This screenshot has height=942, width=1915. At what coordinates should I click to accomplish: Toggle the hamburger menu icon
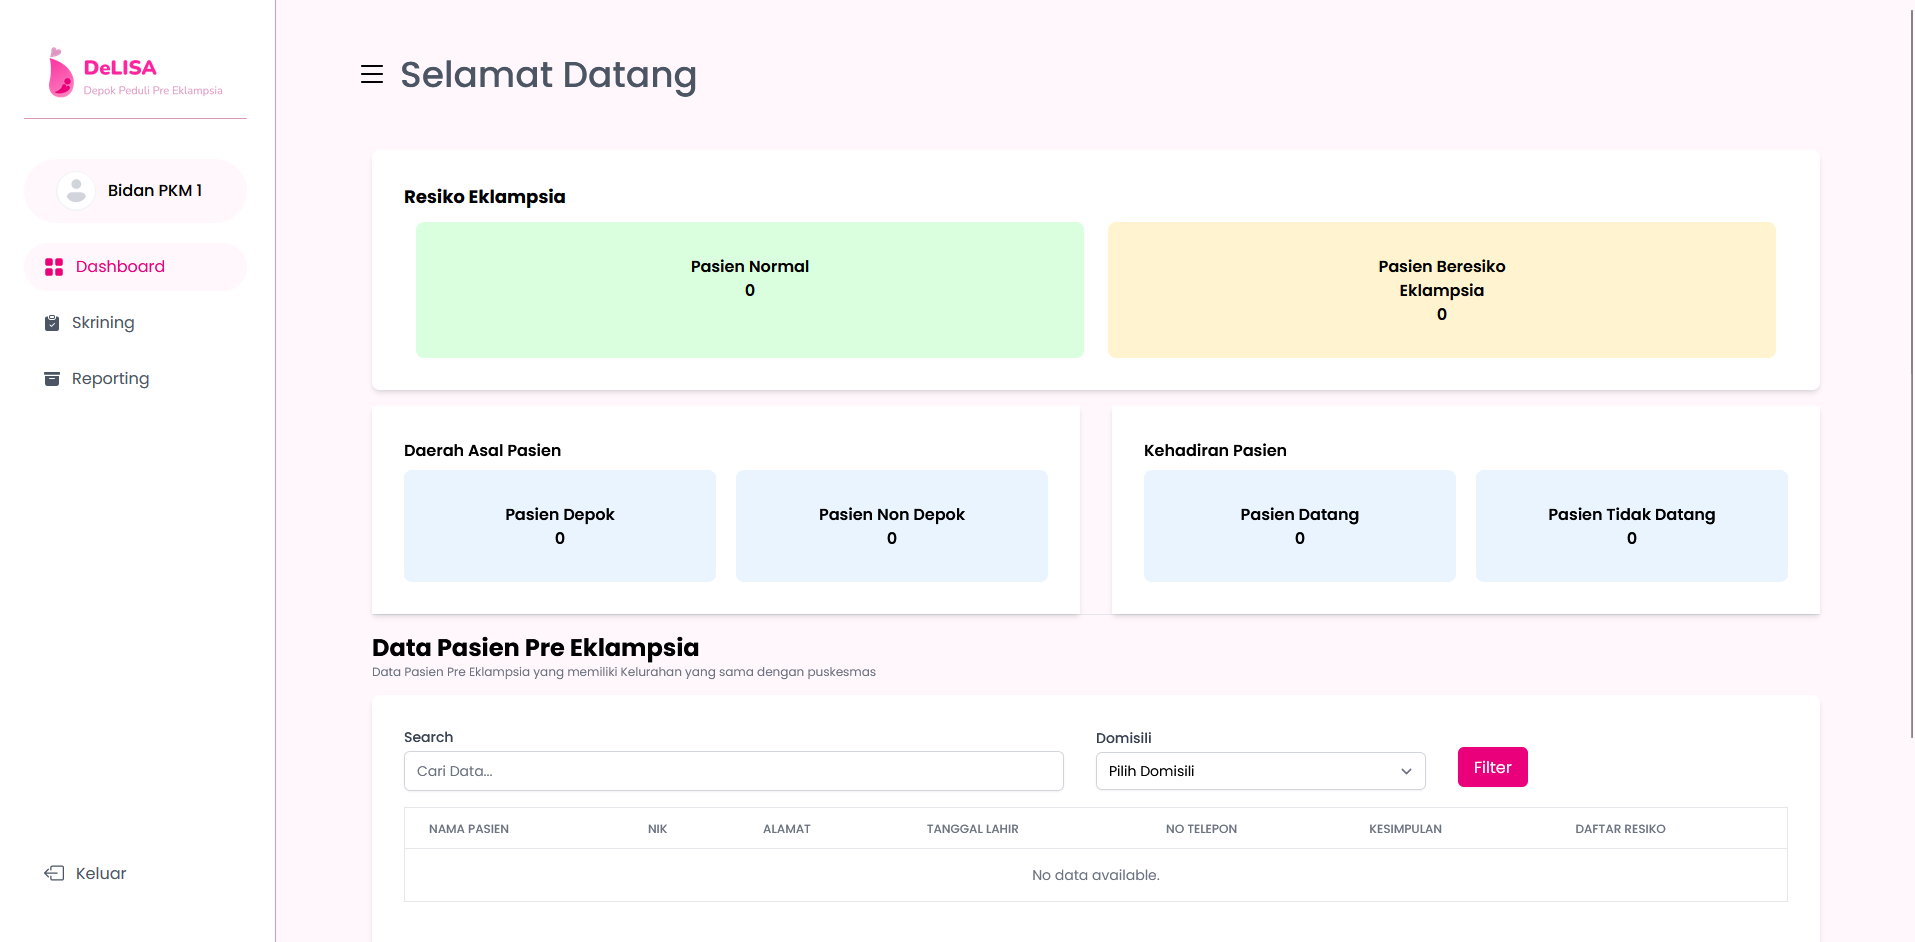tap(372, 74)
